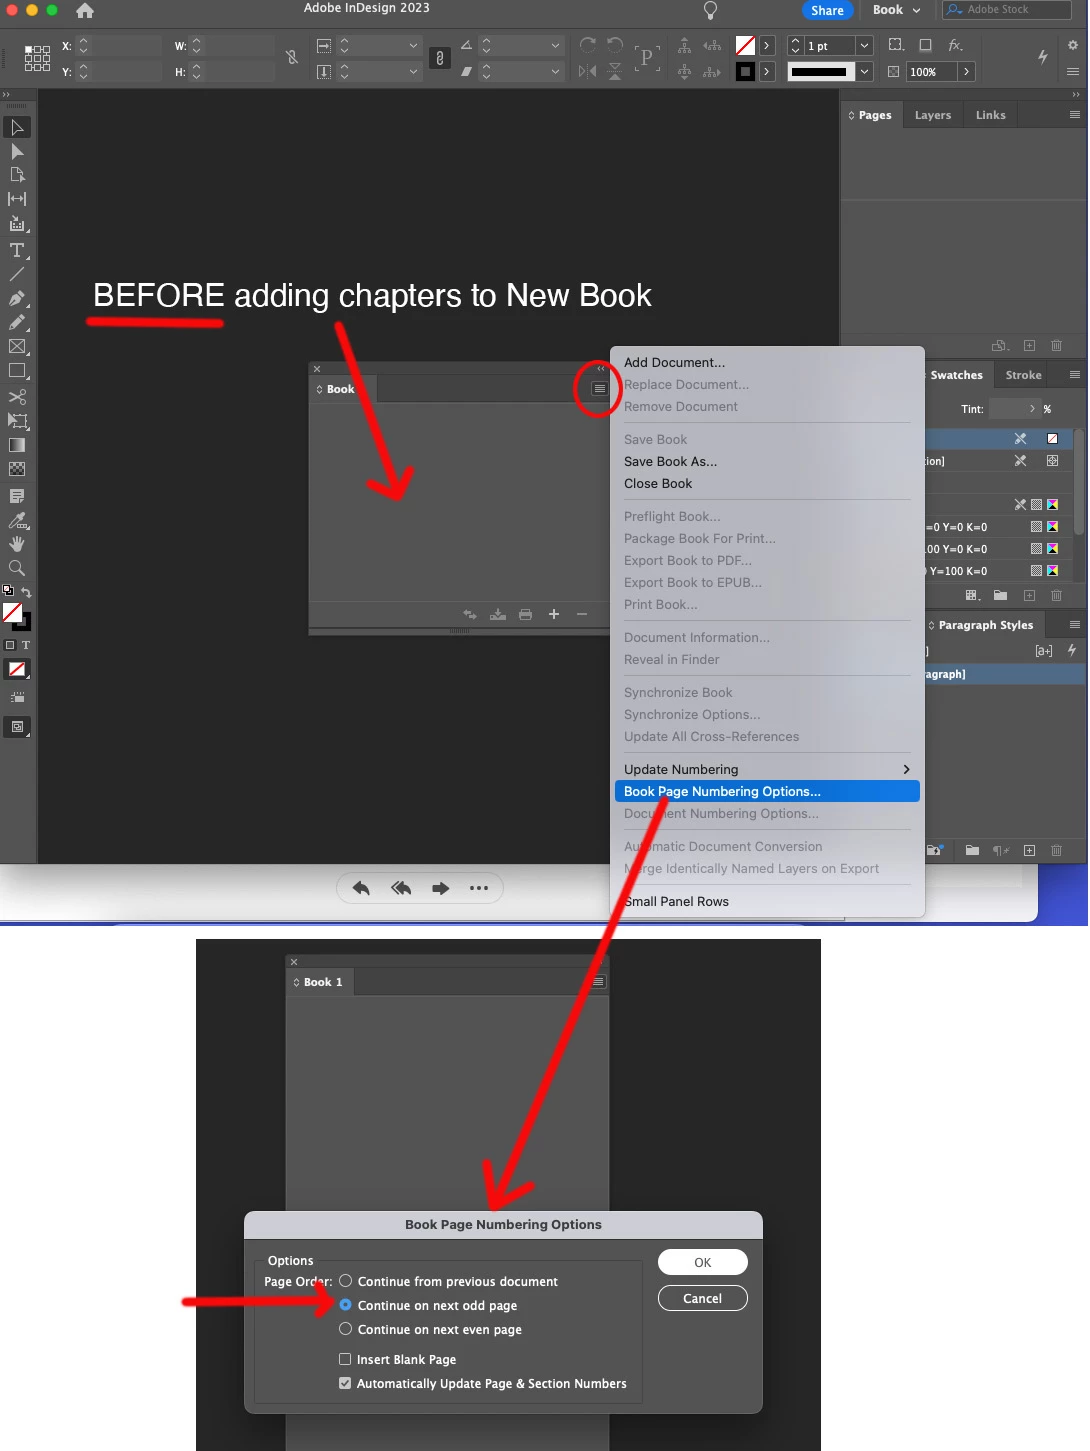Select the Eyedropper tool
The width and height of the screenshot is (1090, 1451).
click(x=17, y=520)
